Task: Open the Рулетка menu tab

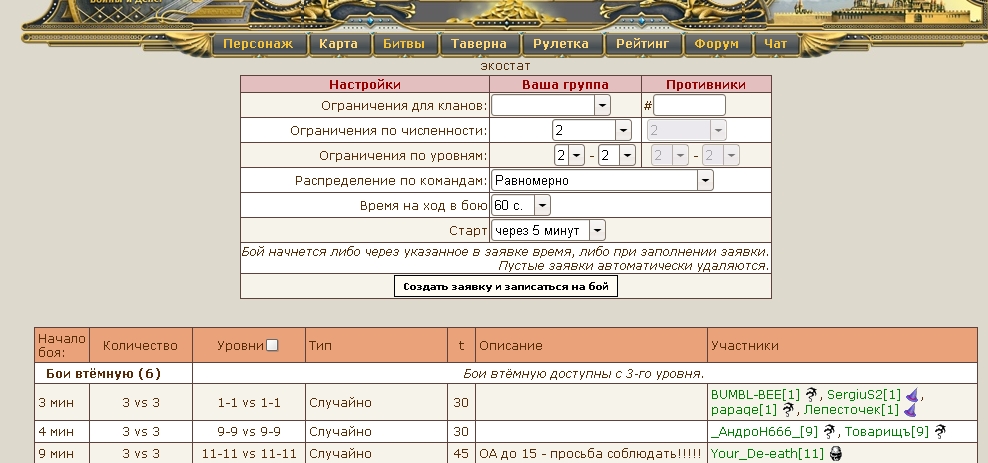Action: [x=561, y=44]
